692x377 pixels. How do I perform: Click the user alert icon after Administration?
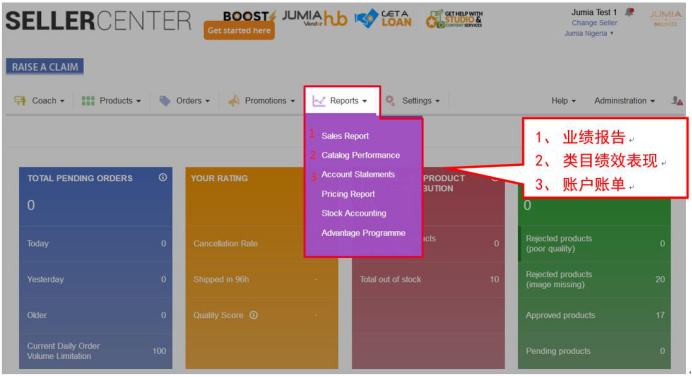677,101
